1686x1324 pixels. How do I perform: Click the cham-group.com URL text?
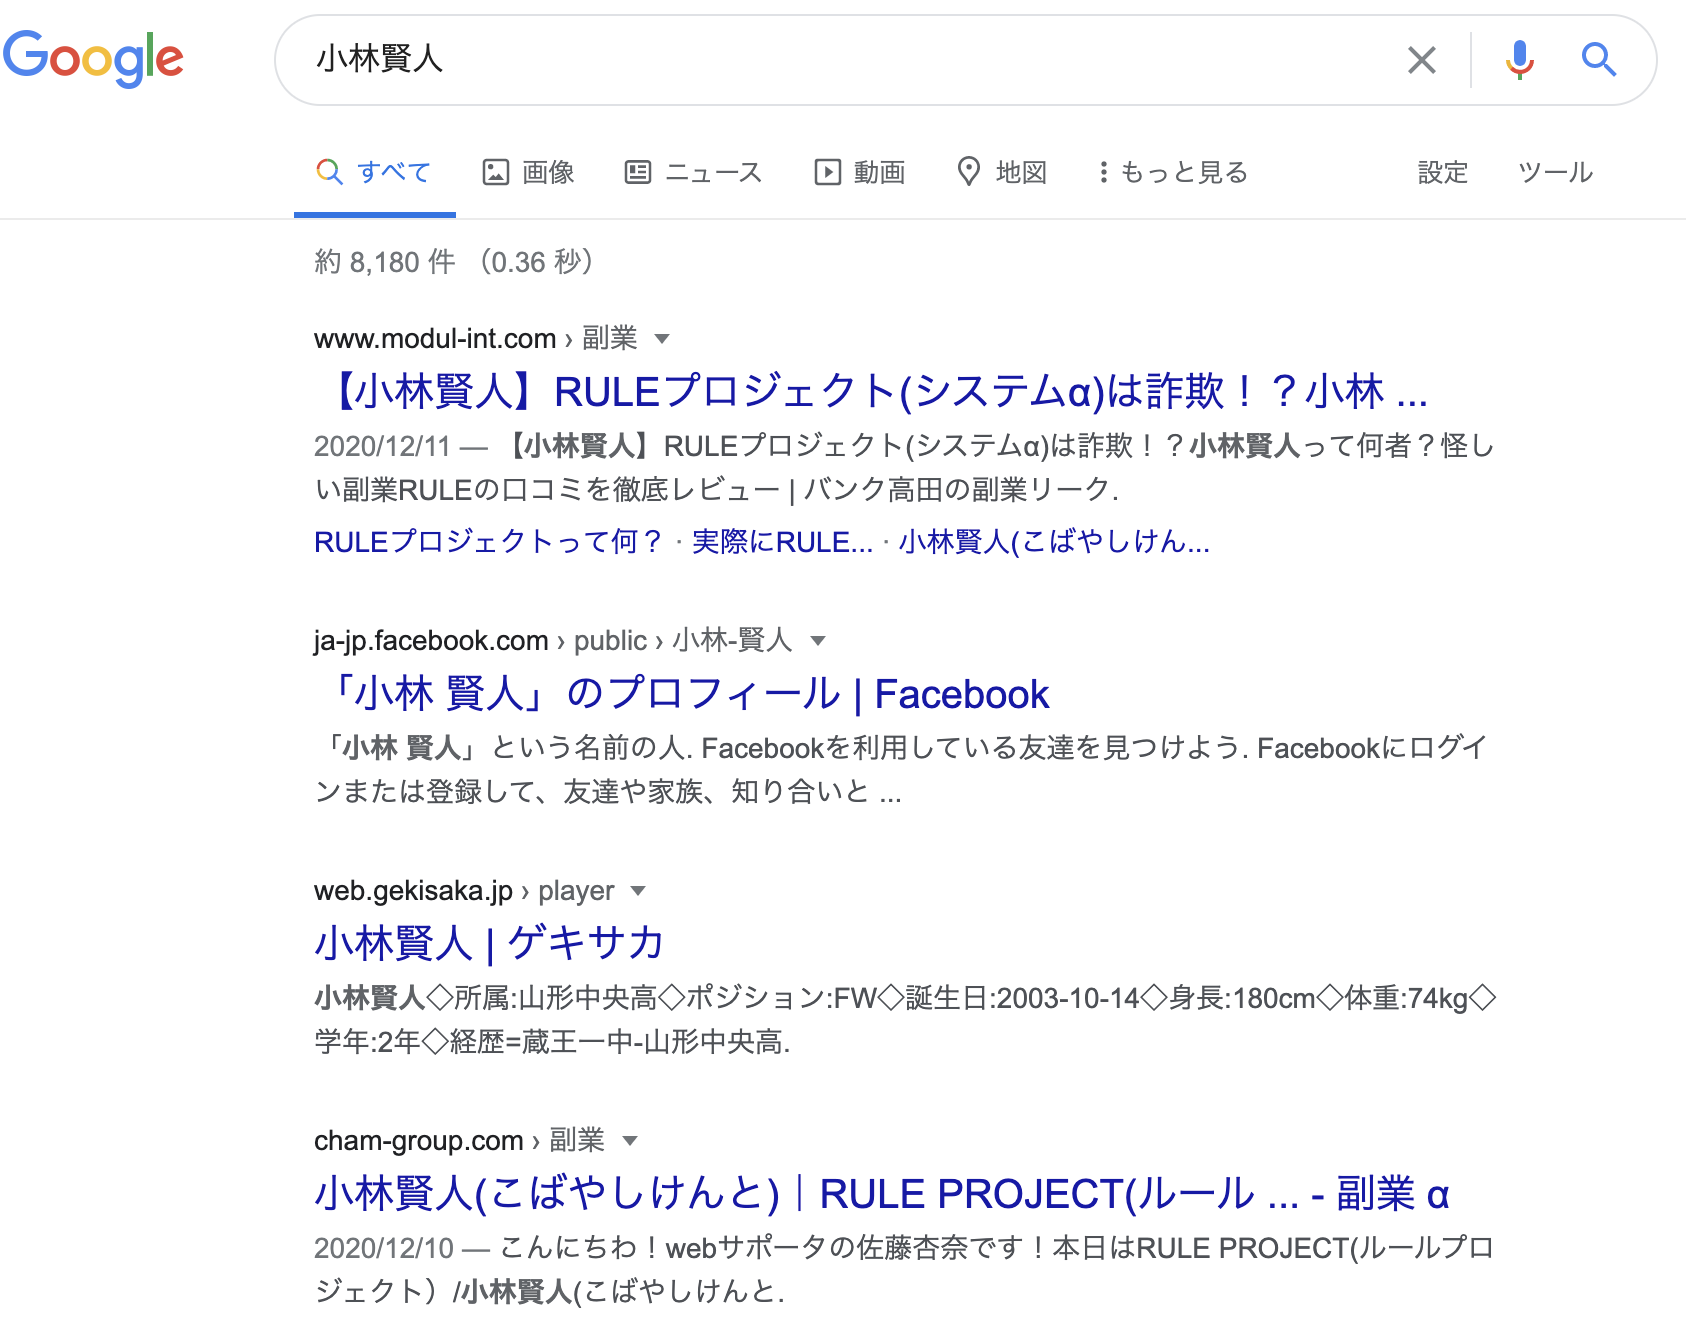(419, 1141)
